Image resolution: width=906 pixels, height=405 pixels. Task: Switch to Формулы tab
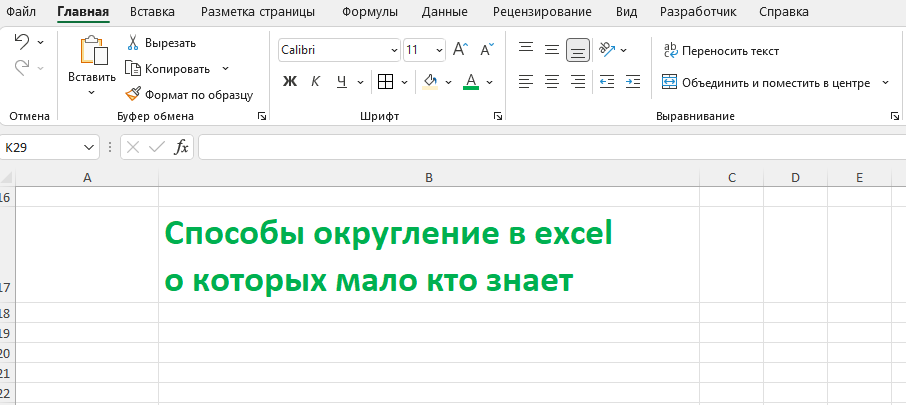tap(370, 12)
